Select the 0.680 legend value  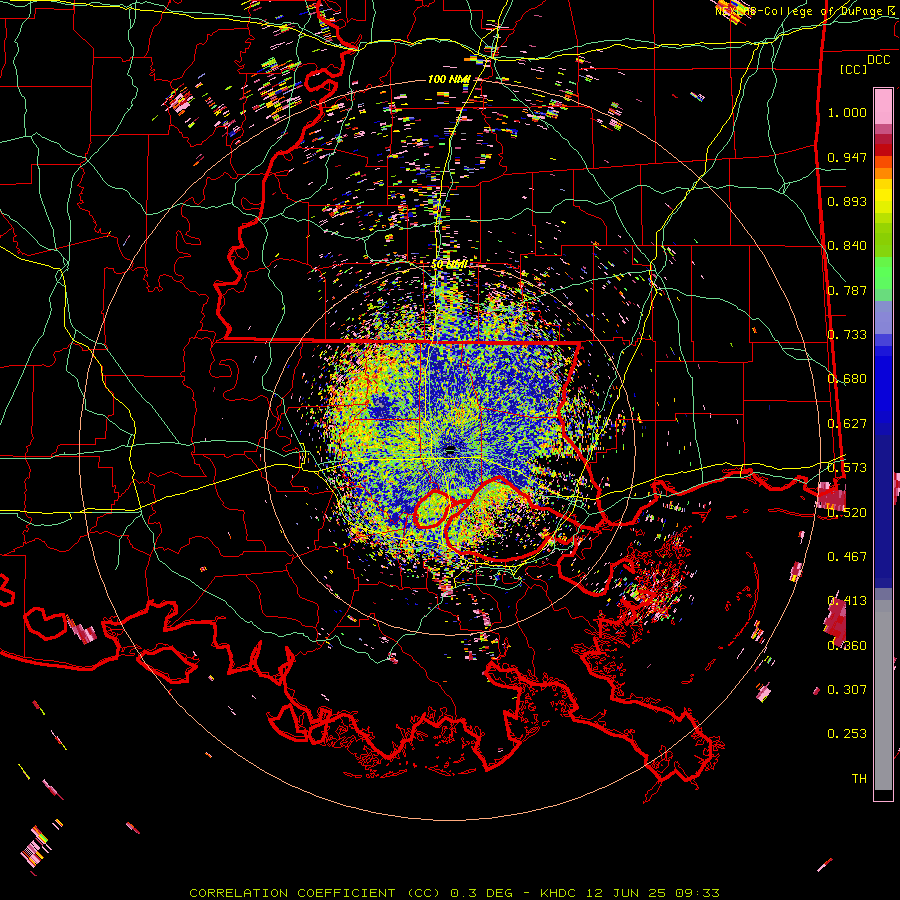tap(847, 379)
